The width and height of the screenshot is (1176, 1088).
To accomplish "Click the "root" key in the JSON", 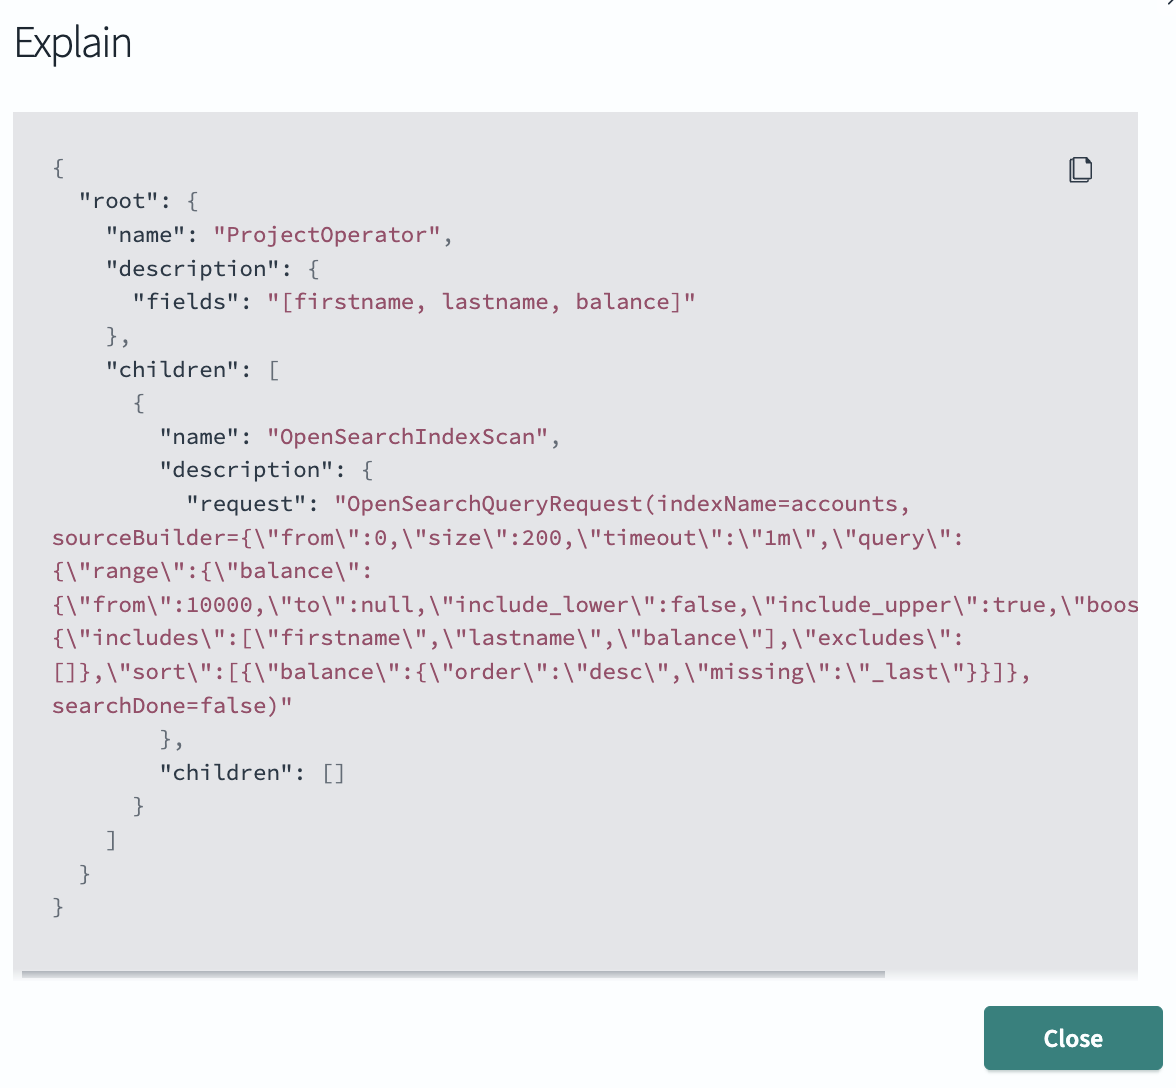I will pyautogui.click(x=118, y=201).
